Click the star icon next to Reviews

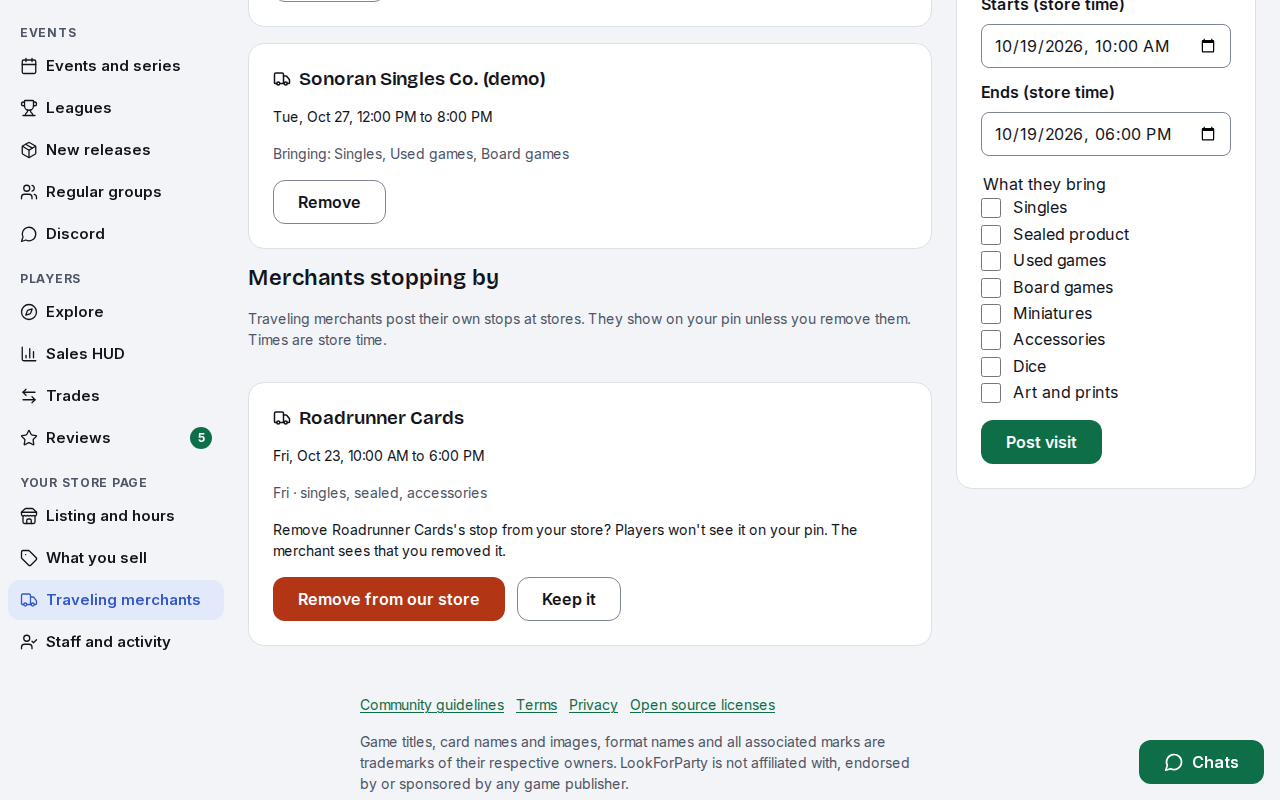coord(29,438)
